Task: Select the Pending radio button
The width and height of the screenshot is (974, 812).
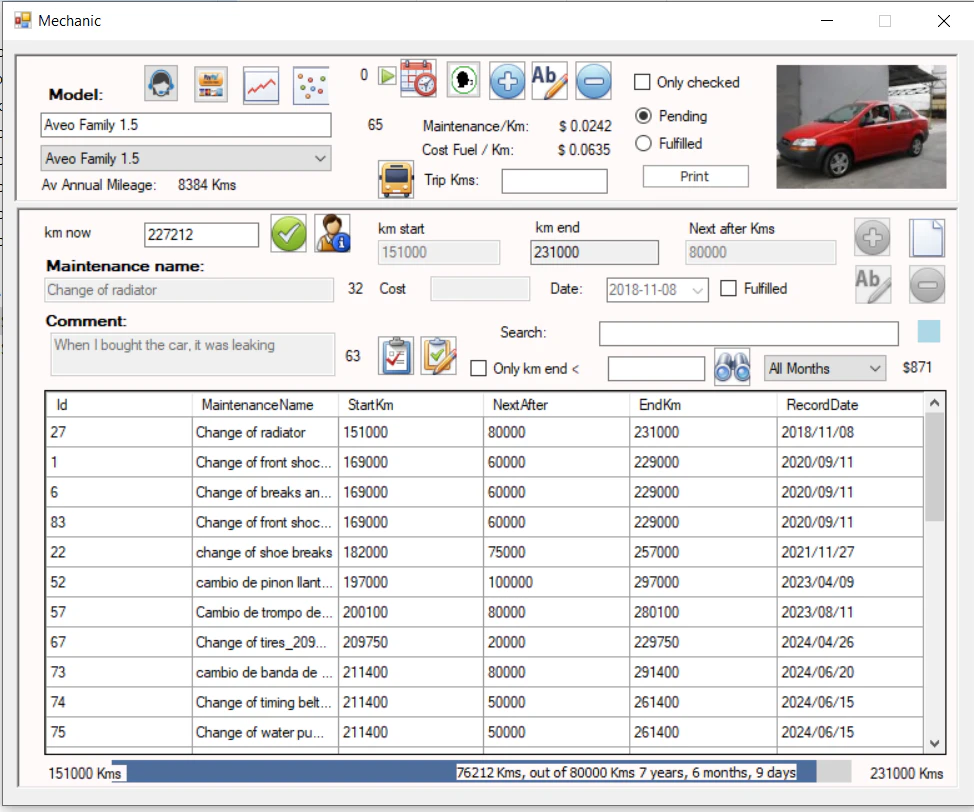Action: [644, 116]
